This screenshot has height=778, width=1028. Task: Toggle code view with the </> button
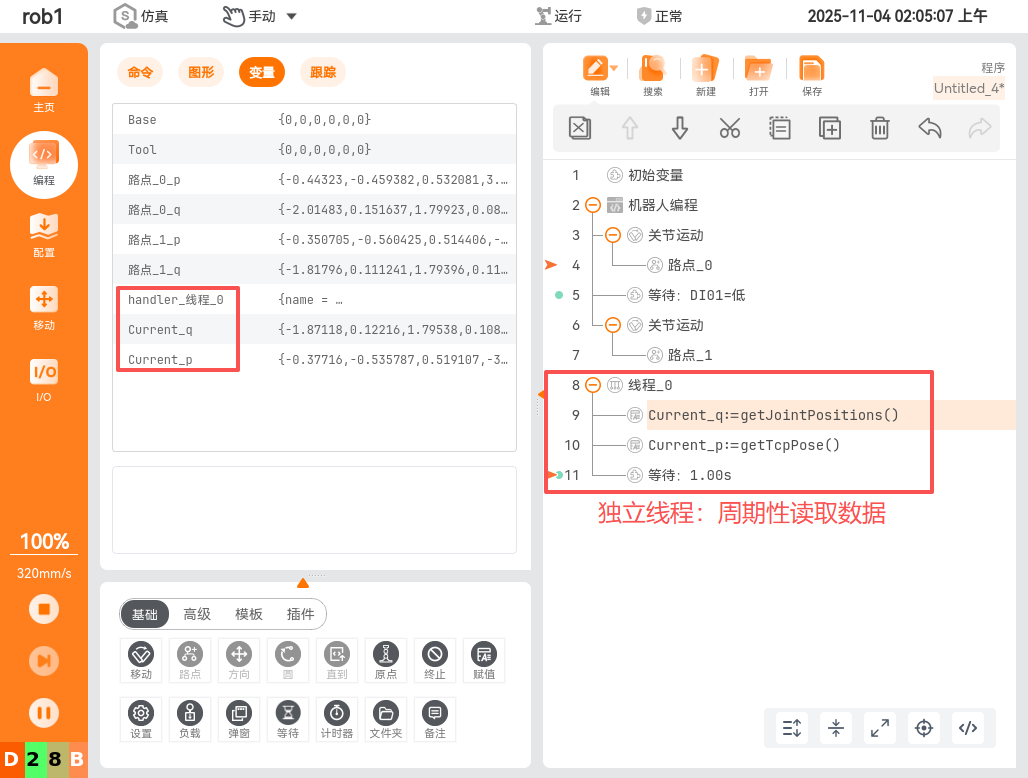[x=967, y=728]
